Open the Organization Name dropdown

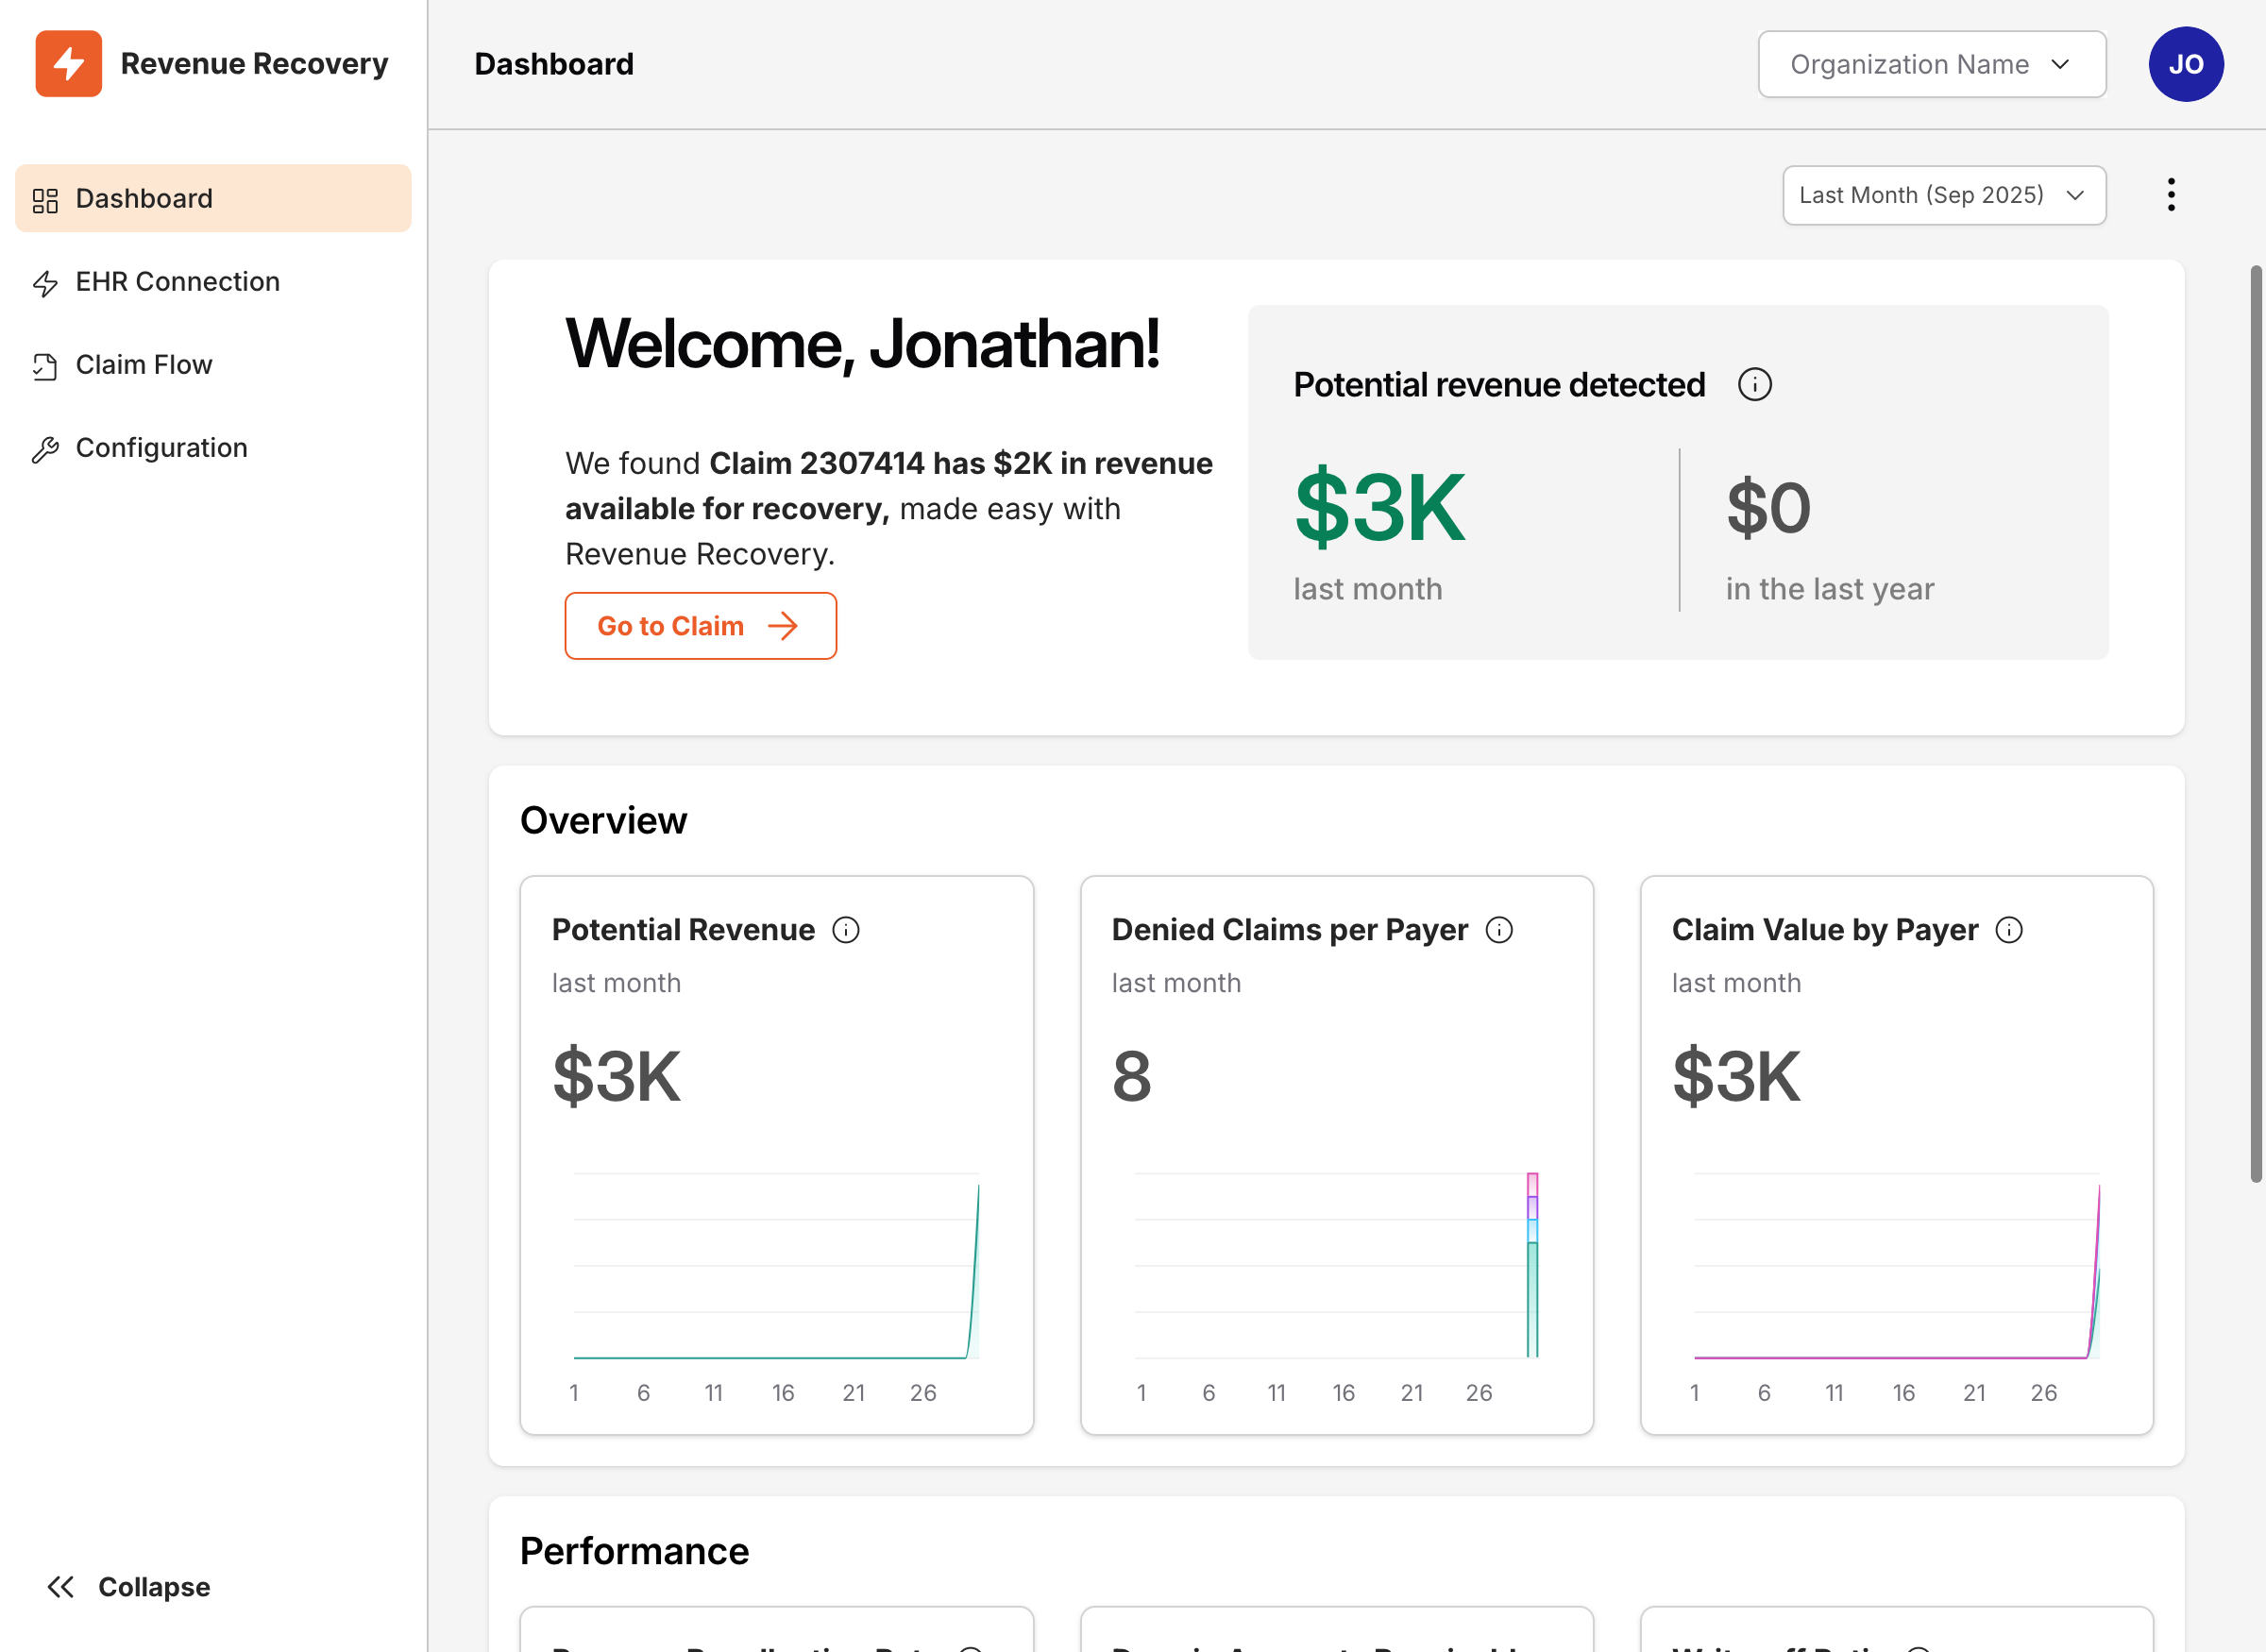(1931, 63)
